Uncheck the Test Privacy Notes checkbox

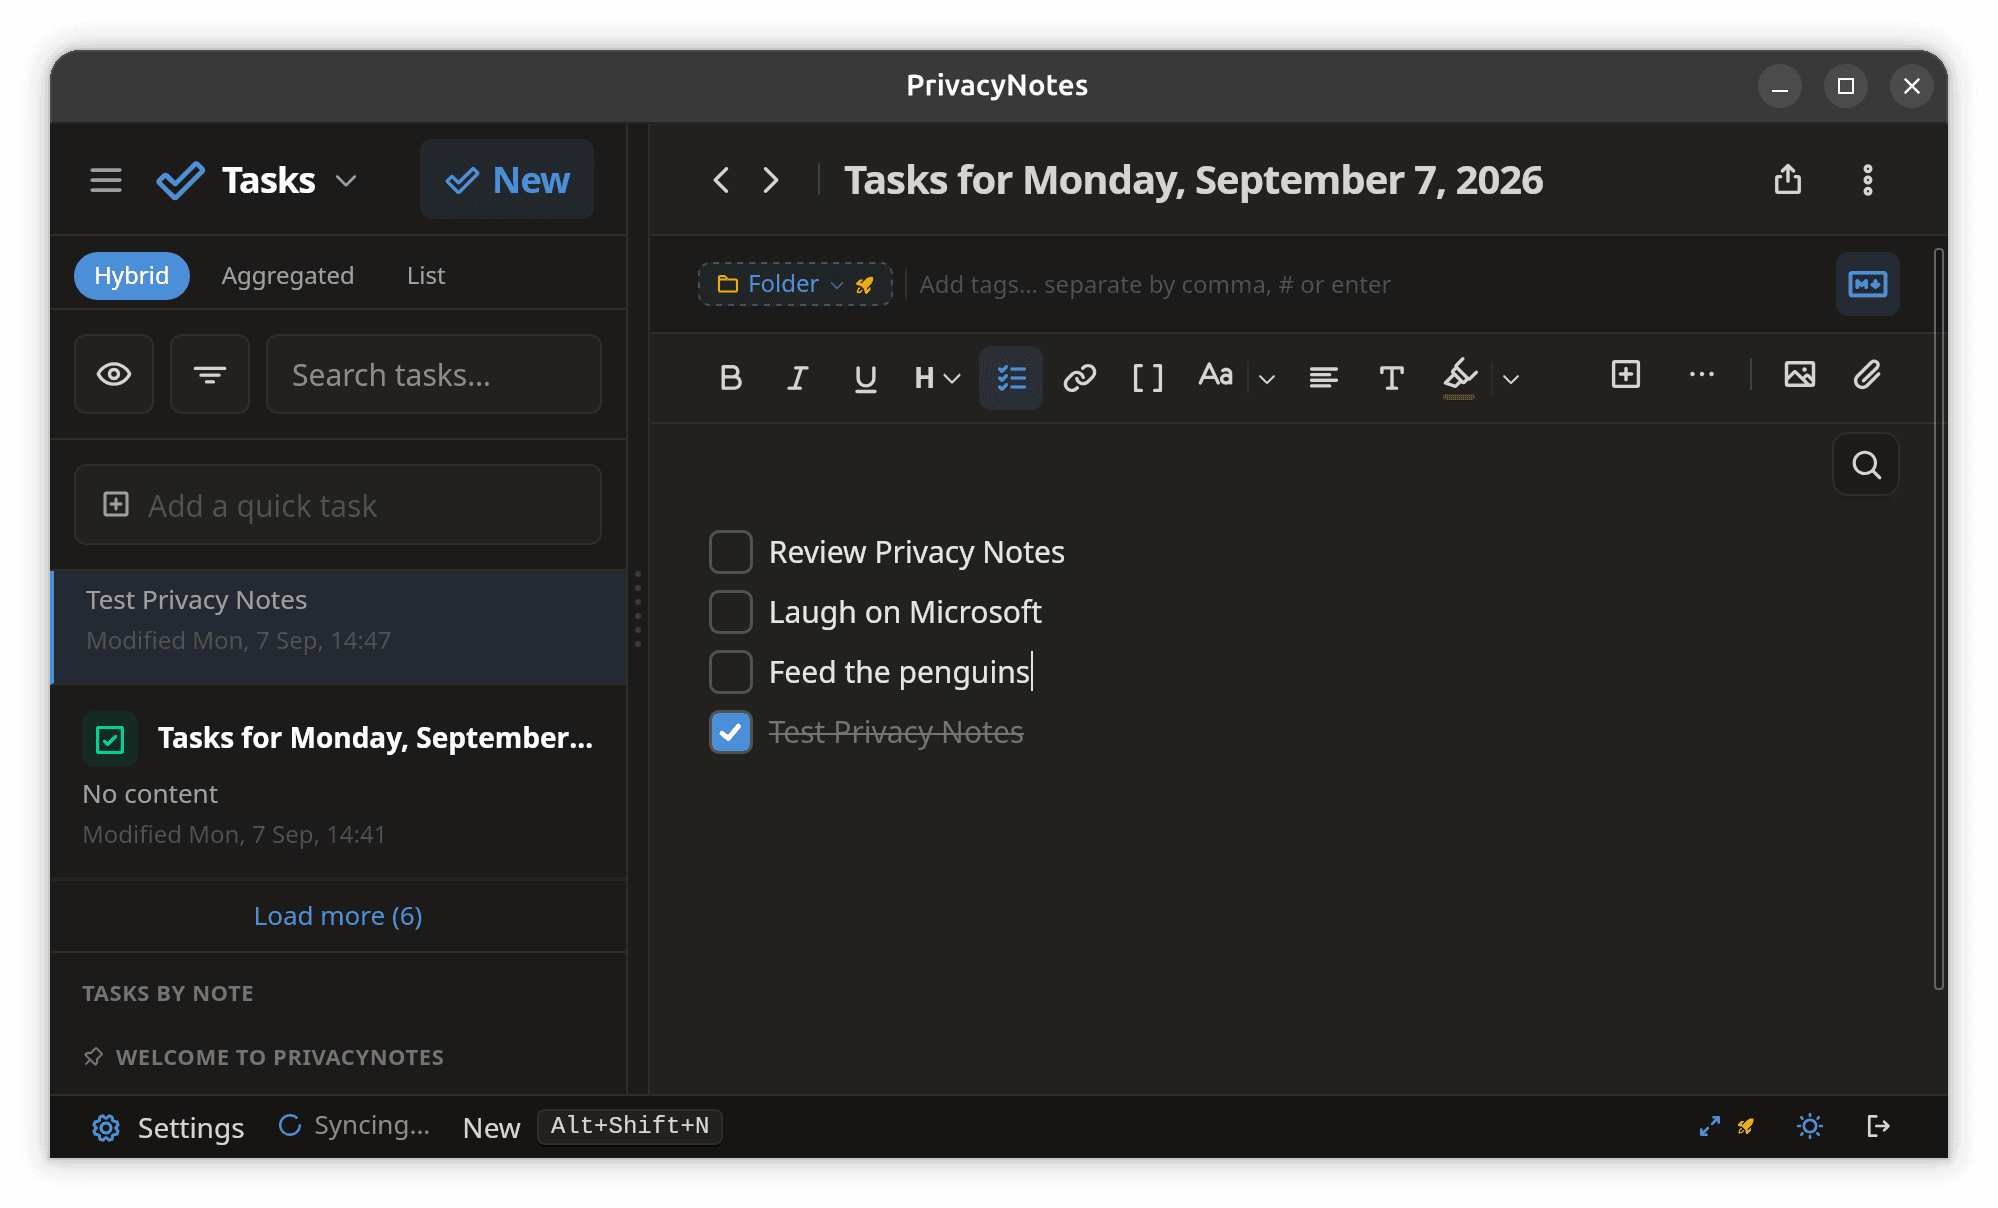point(731,732)
